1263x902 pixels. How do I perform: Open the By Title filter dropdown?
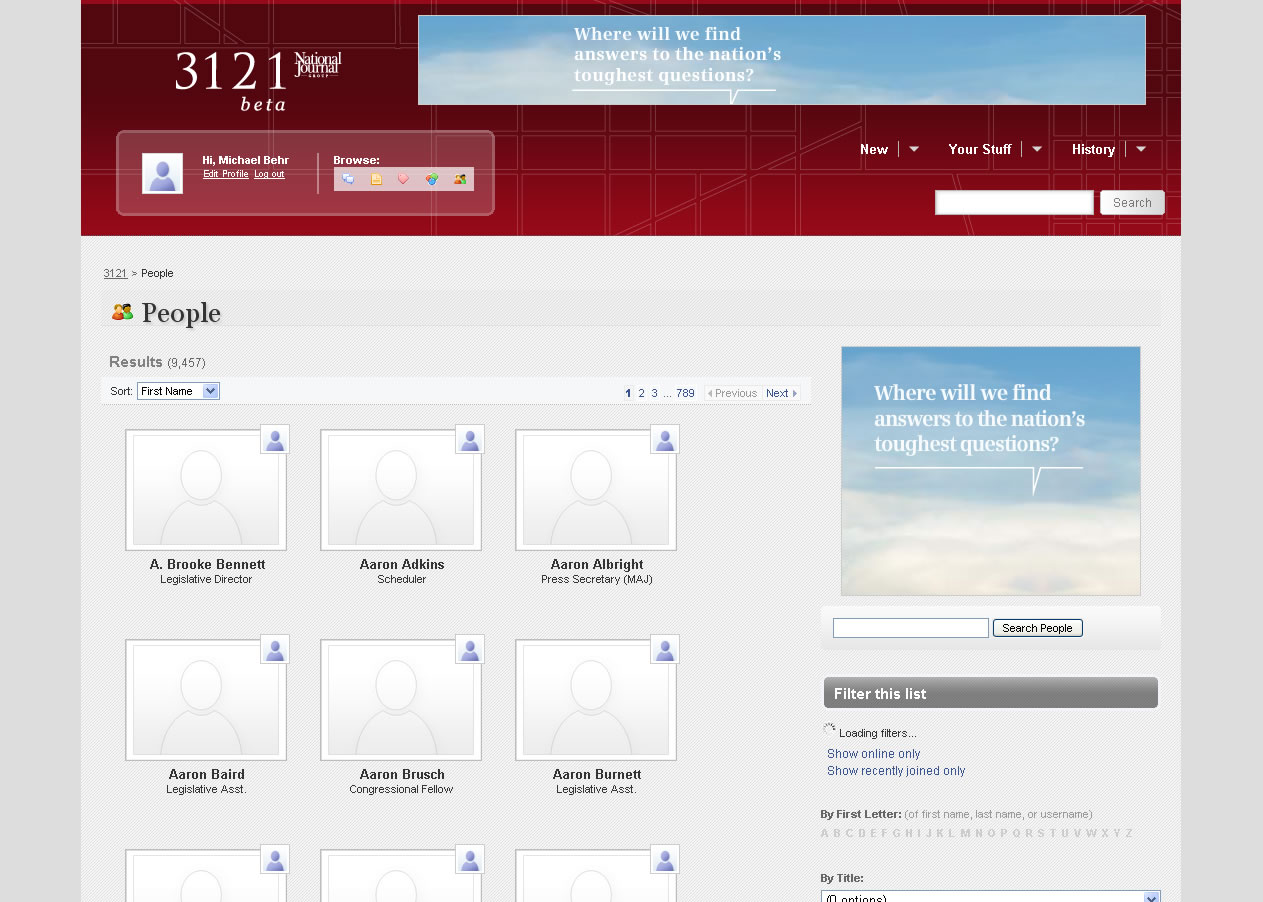(991, 897)
